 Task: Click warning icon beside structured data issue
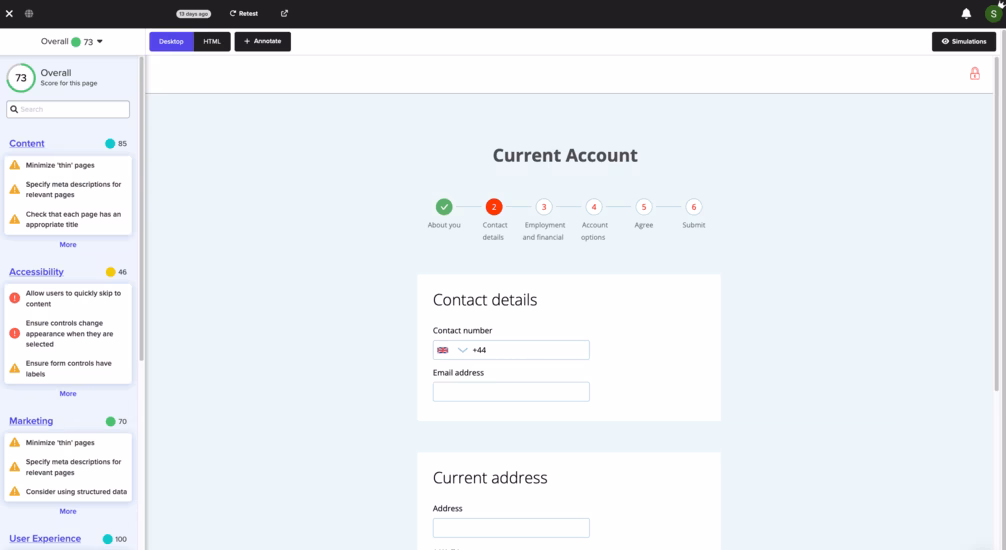15,491
